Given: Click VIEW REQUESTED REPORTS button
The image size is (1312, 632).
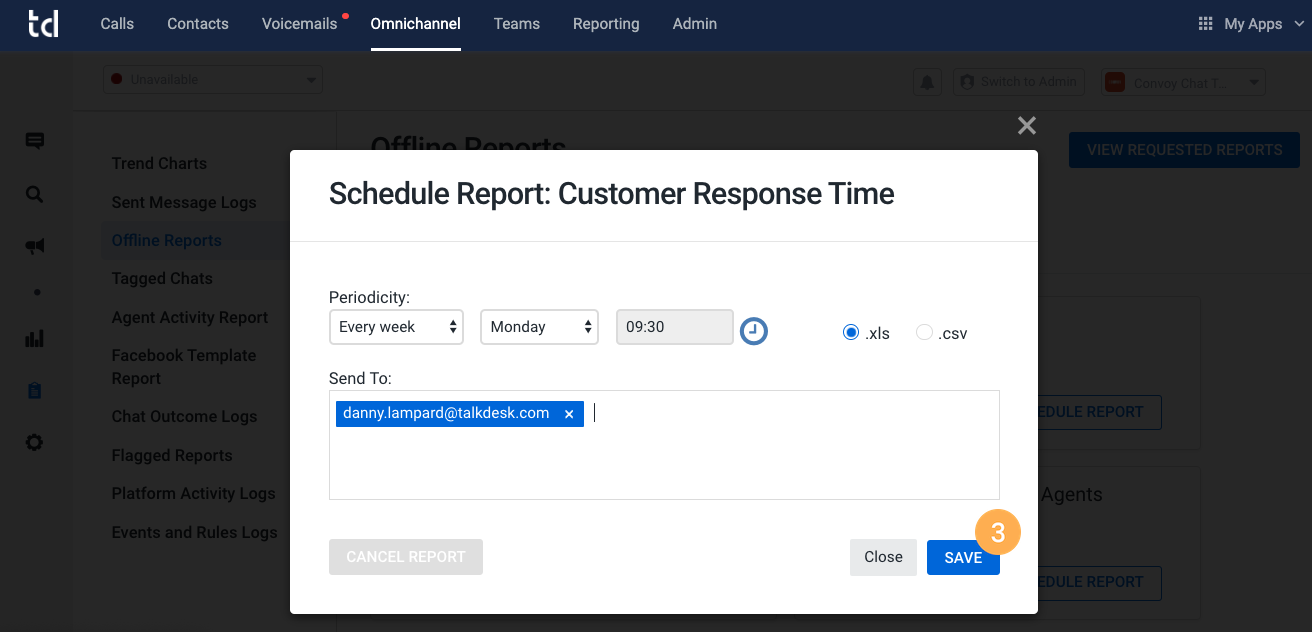Looking at the screenshot, I should (x=1185, y=150).
